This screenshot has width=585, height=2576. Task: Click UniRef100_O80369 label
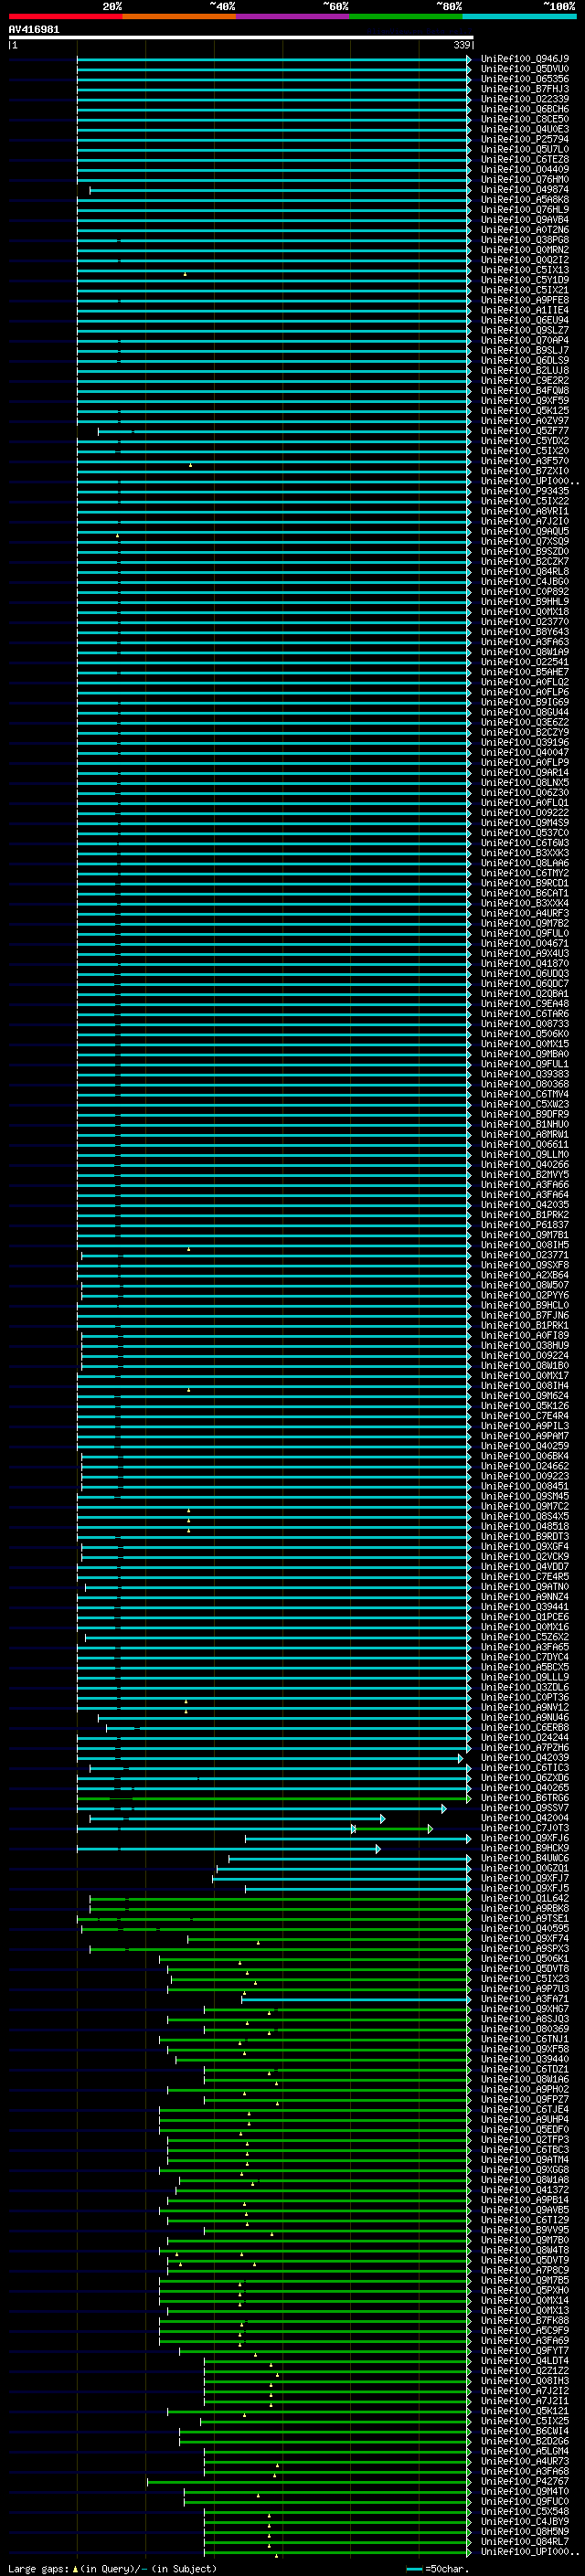click(x=525, y=2029)
